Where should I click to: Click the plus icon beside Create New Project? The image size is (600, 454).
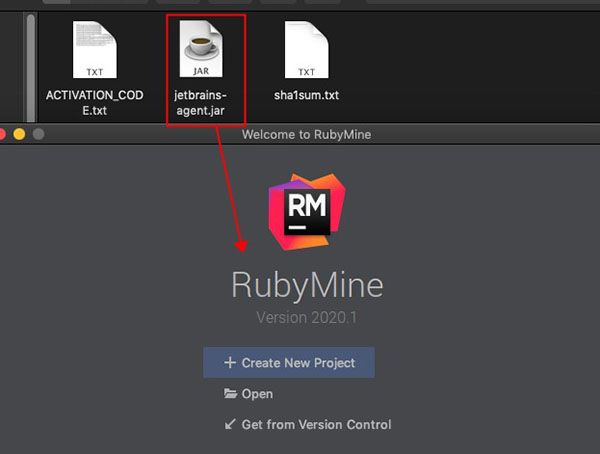(230, 363)
